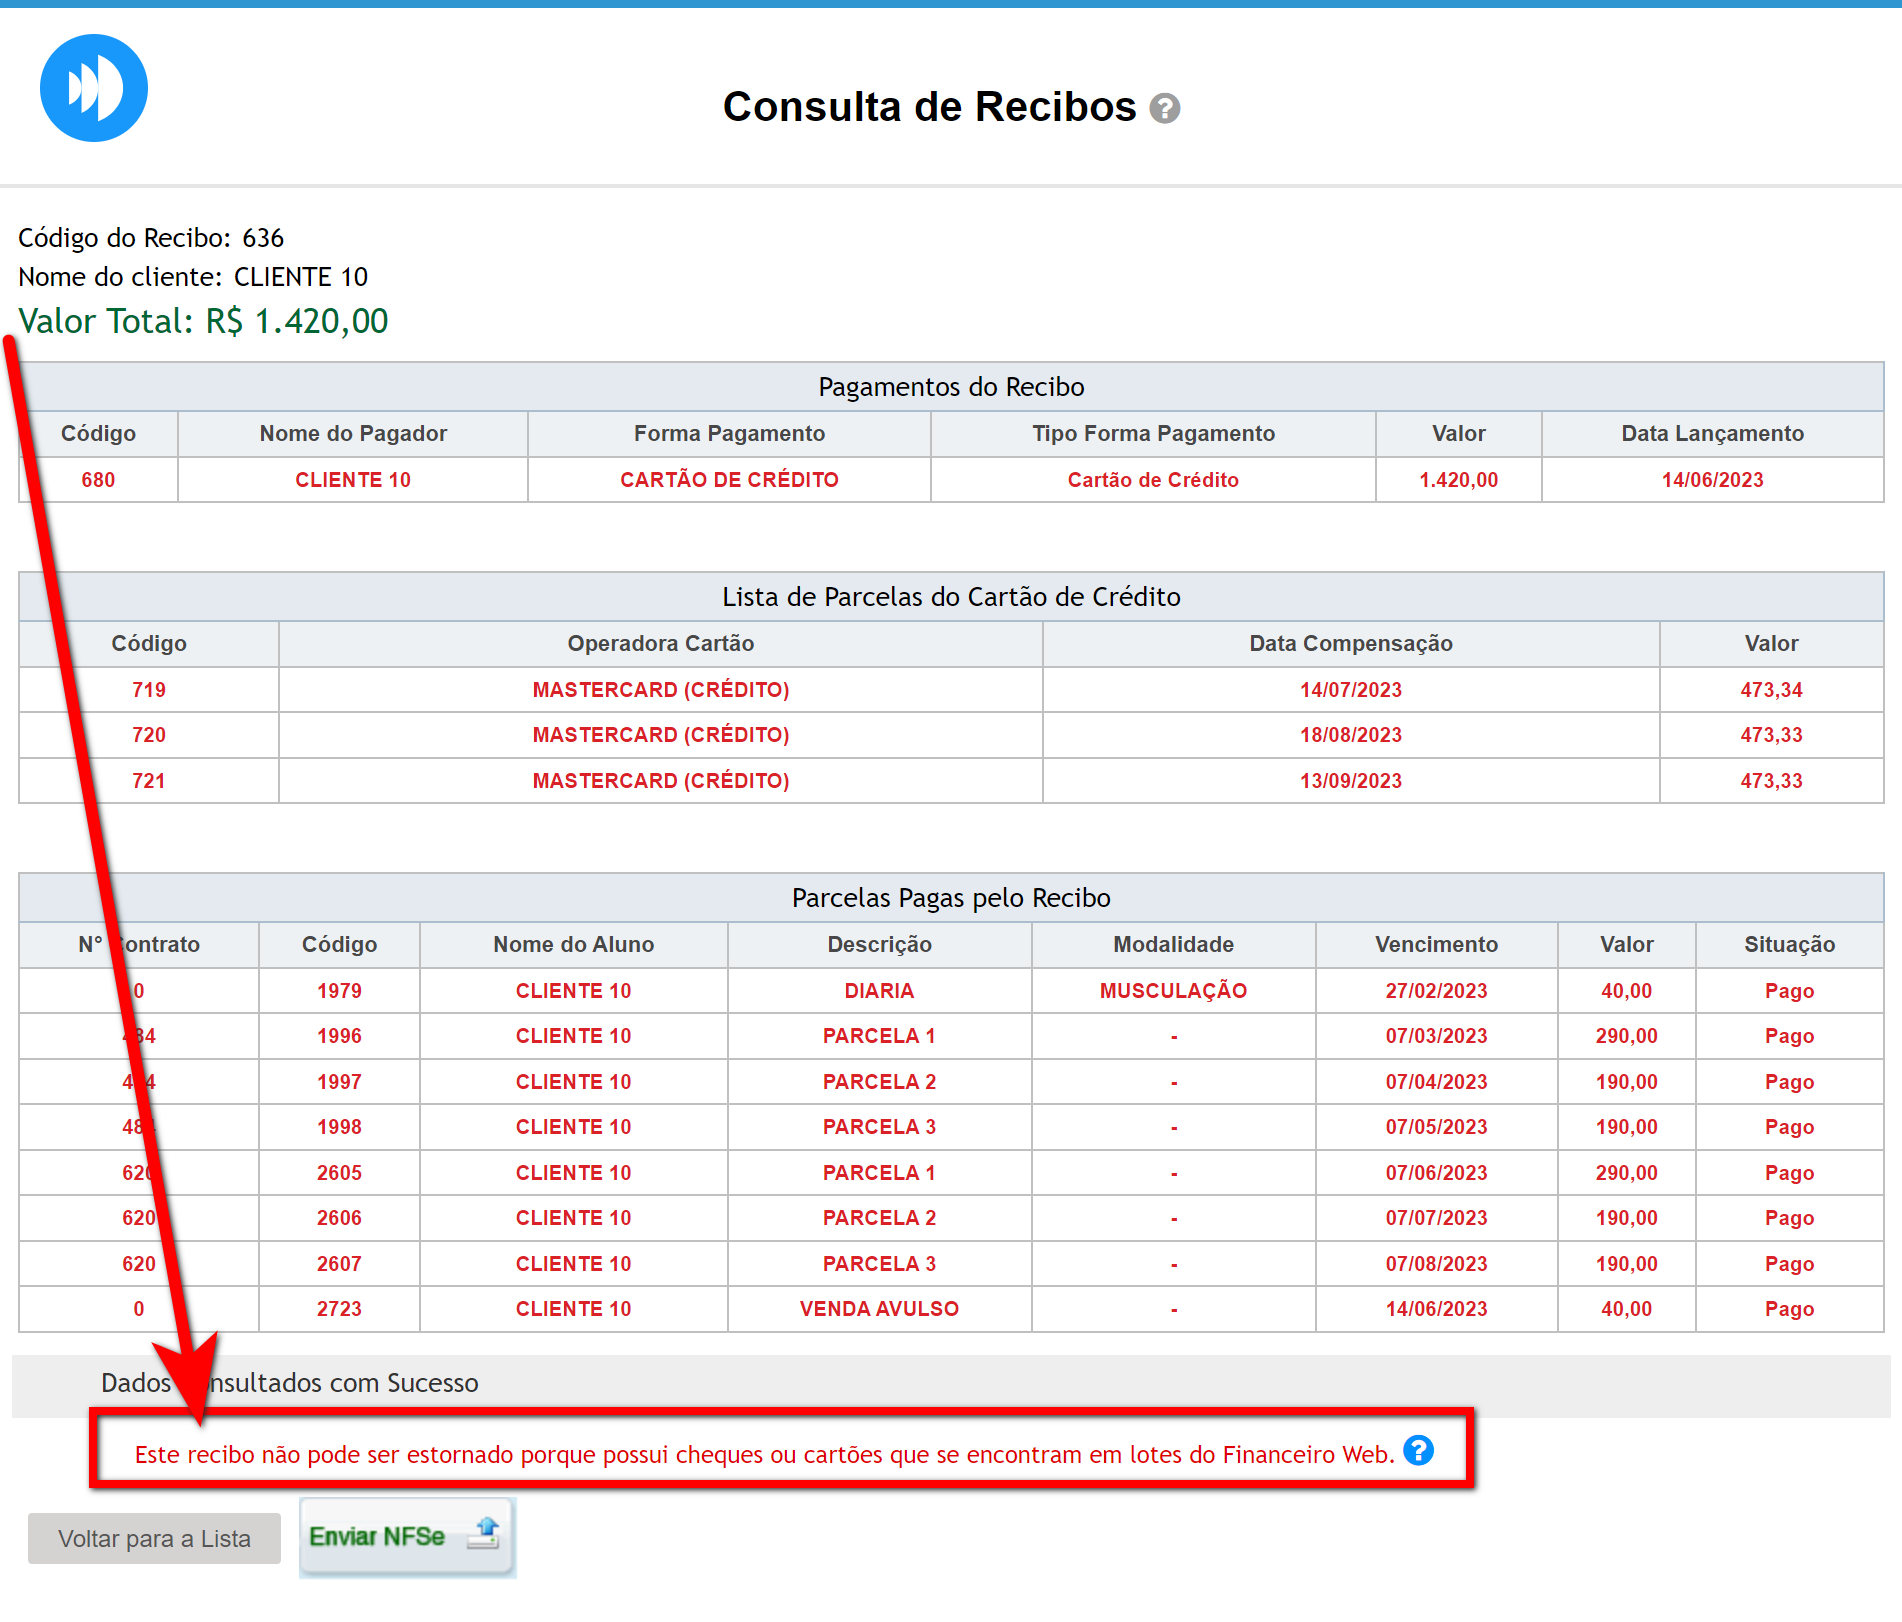This screenshot has height=1622, width=1902.
Task: Select VENDA AVULSO description entry
Action: (x=879, y=1309)
